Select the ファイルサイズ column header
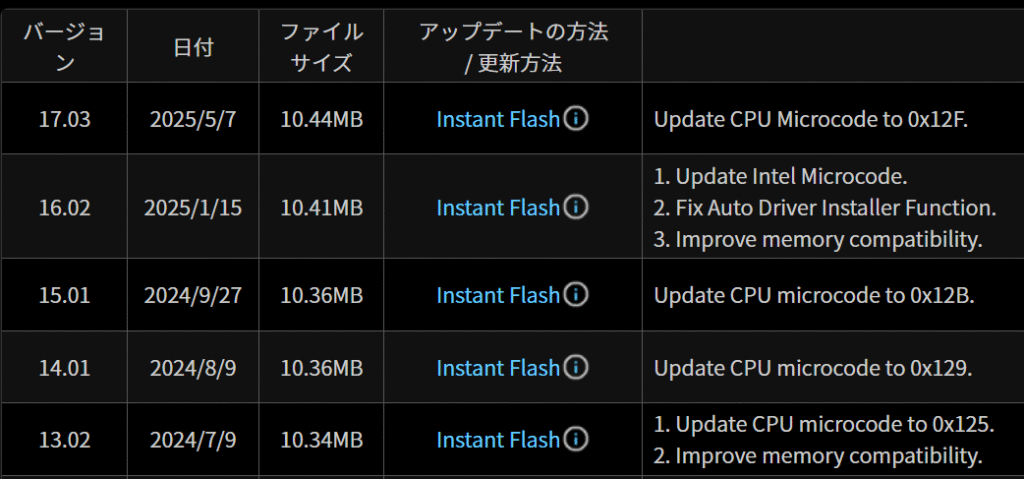Image resolution: width=1024 pixels, height=479 pixels. coord(321,46)
